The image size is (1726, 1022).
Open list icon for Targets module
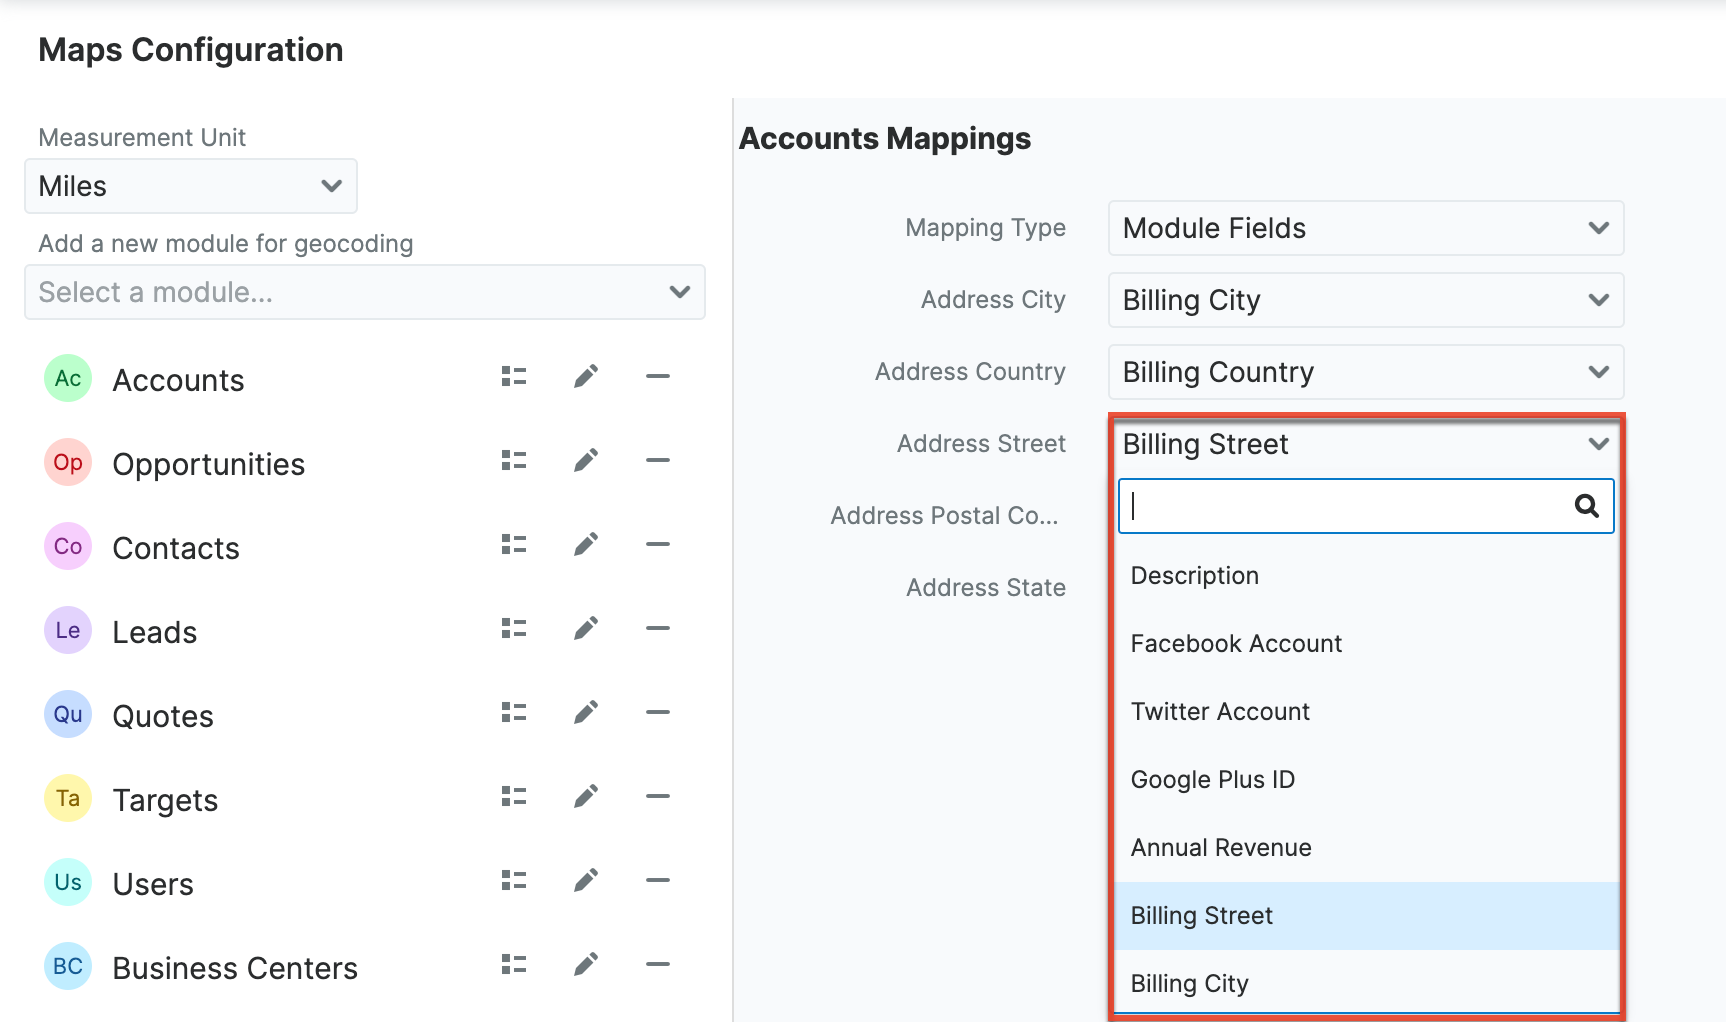[x=514, y=797]
